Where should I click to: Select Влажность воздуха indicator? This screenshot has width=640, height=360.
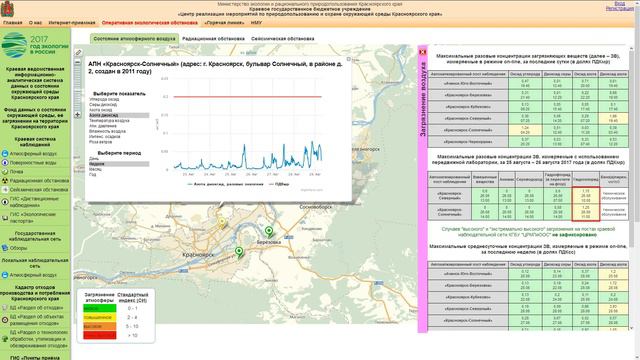point(108,131)
